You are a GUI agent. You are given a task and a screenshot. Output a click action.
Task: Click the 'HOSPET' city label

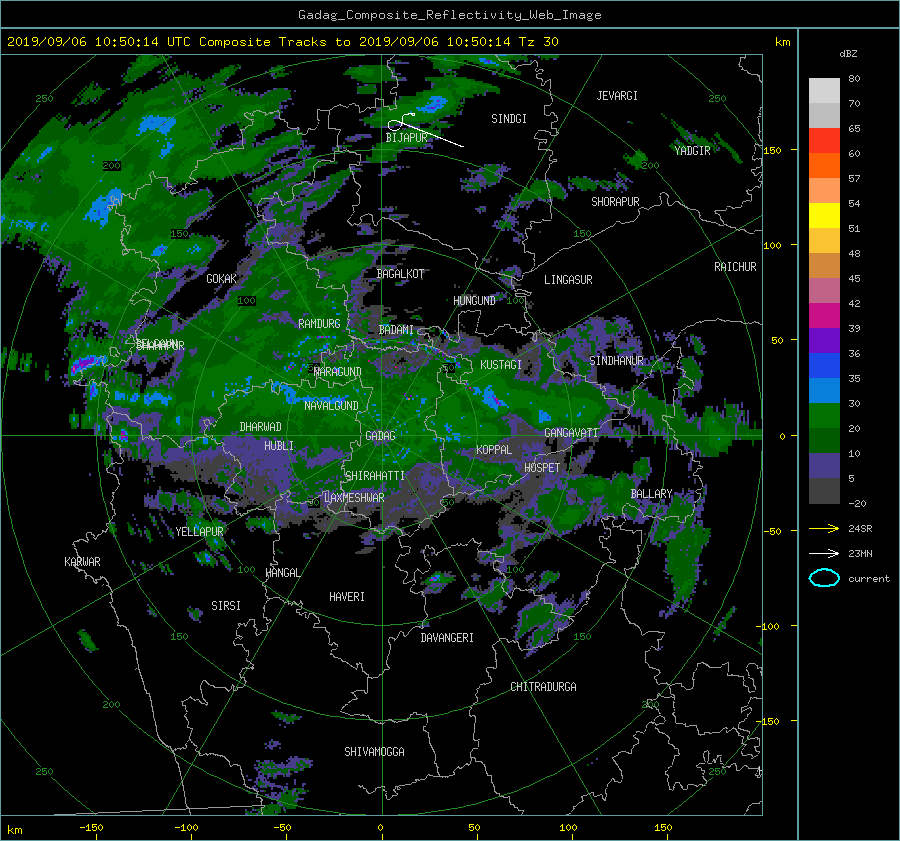542,468
